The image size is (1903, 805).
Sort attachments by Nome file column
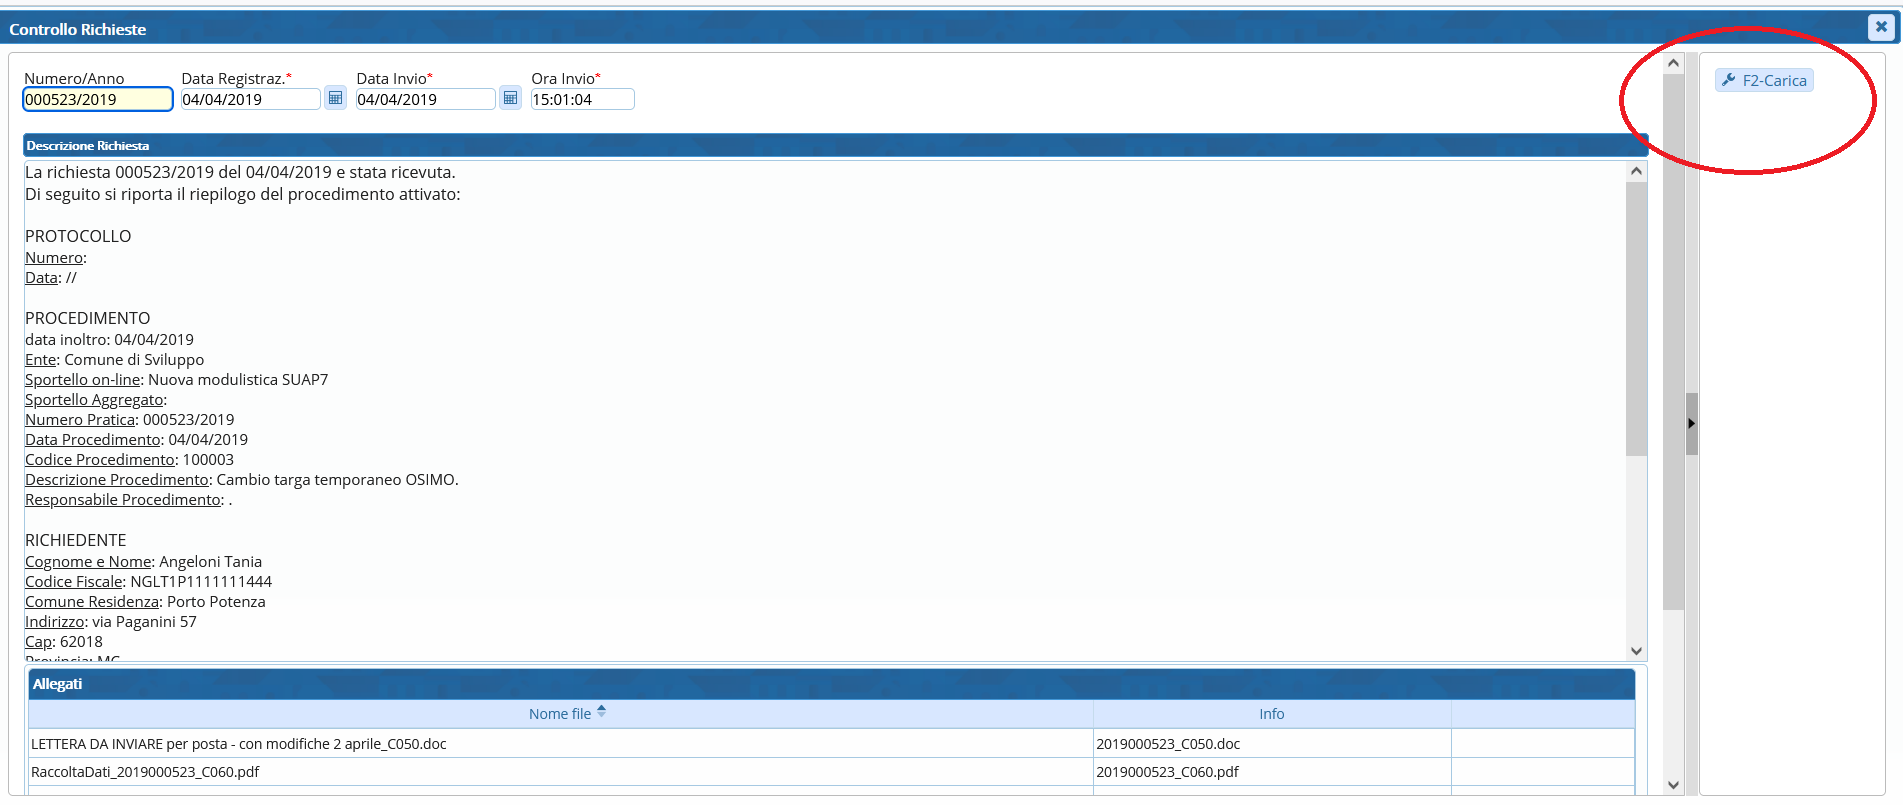point(560,714)
